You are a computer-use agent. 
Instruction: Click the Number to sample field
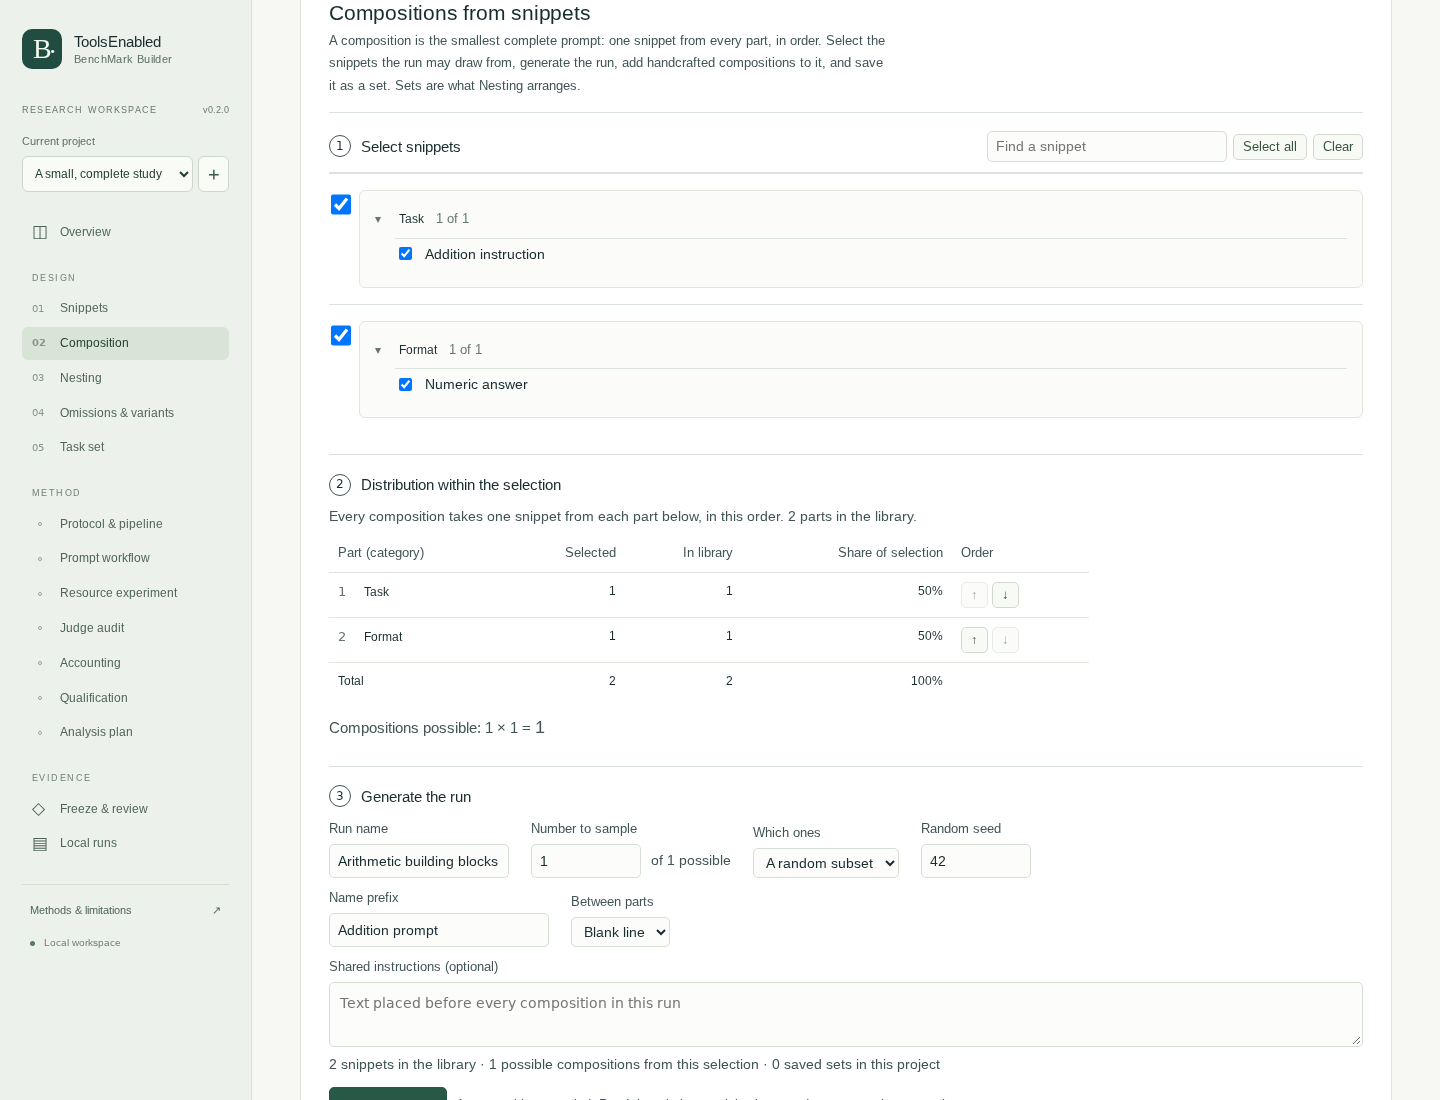[x=586, y=861]
